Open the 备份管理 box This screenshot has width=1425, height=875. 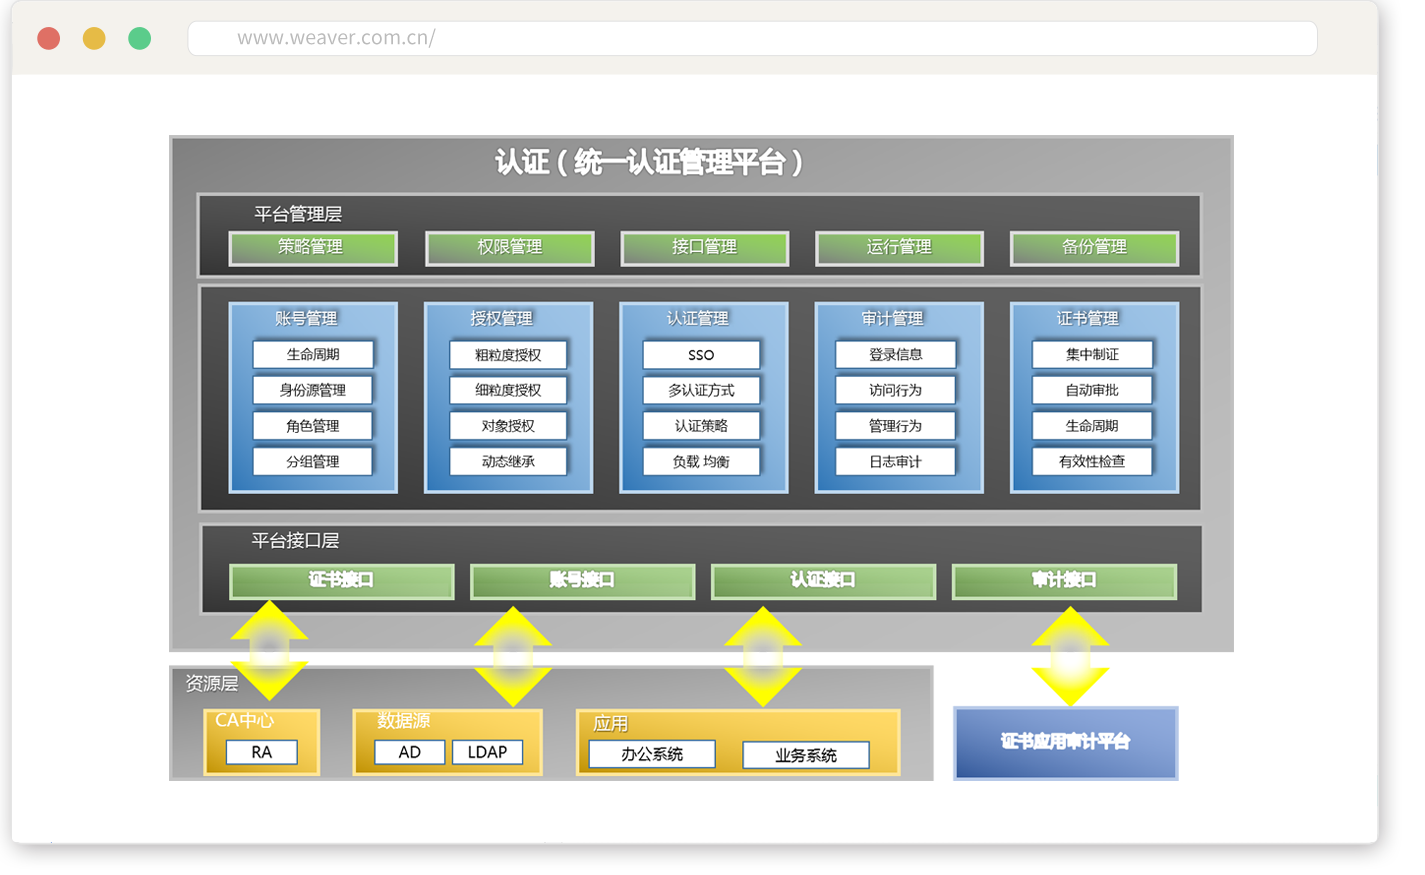(1094, 248)
